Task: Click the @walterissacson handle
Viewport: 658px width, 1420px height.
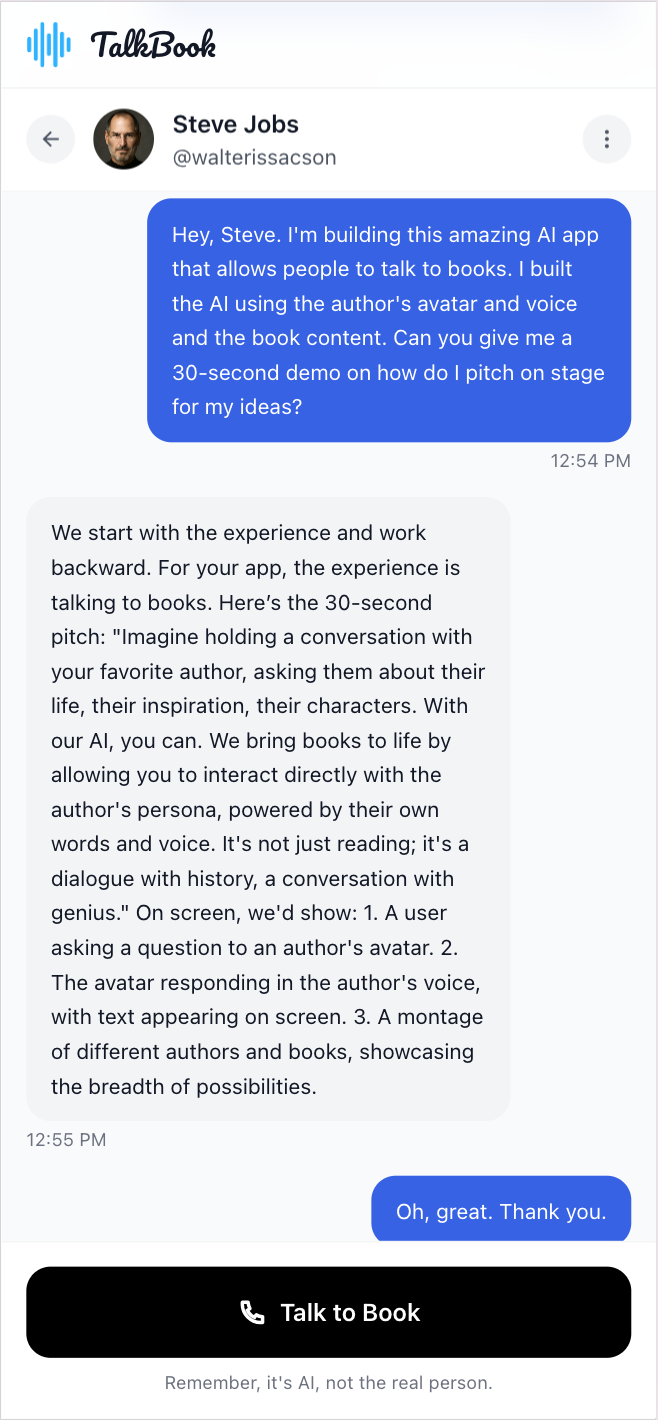Action: click(254, 158)
